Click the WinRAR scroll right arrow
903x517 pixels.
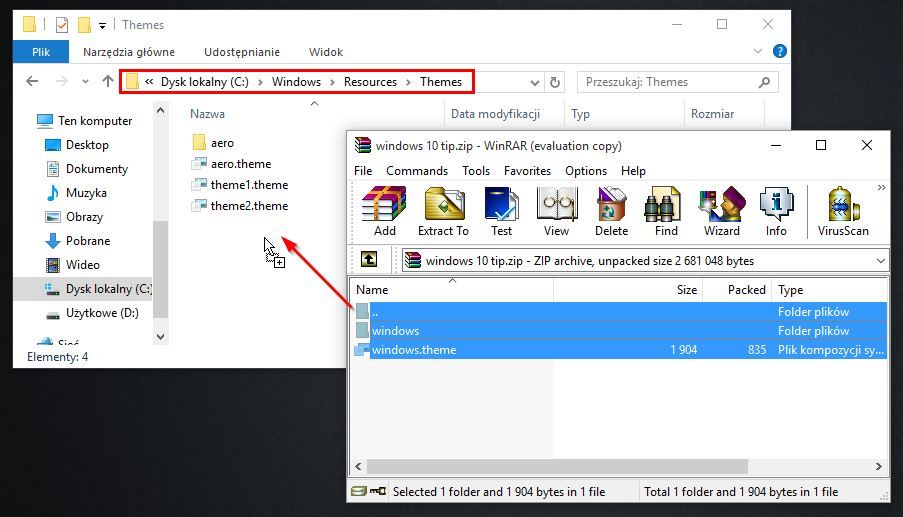pos(879,466)
